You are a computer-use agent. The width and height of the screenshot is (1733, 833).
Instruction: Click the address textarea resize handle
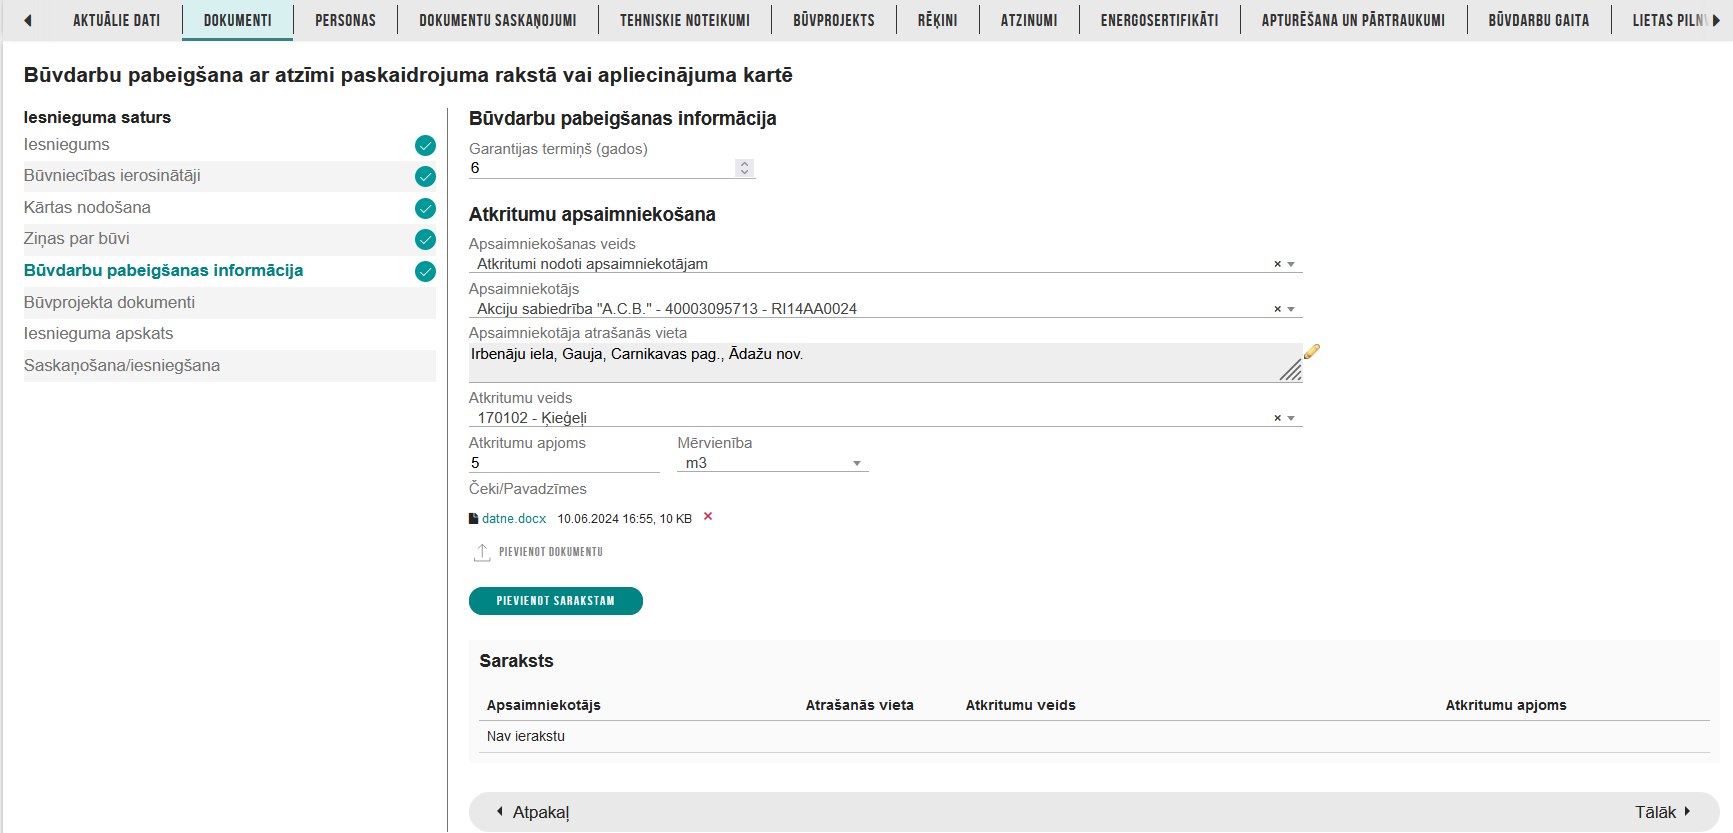pyautogui.click(x=1291, y=370)
